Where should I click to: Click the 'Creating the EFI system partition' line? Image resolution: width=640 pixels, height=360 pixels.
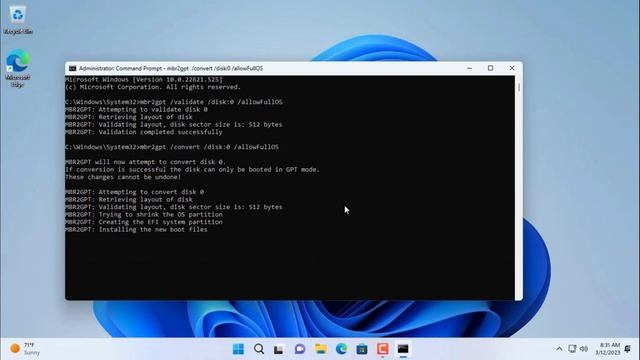pos(144,222)
